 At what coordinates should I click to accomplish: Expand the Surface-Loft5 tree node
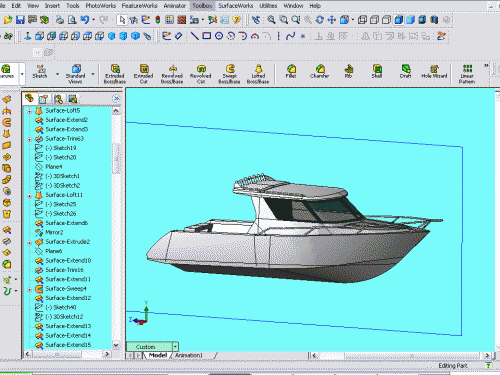(x=29, y=111)
